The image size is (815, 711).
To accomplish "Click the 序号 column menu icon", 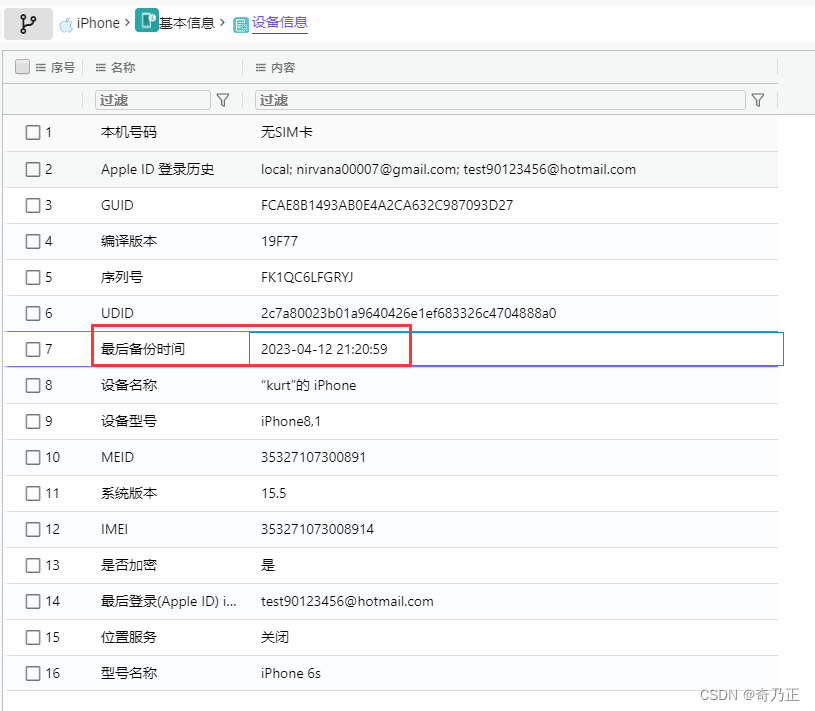I will click(41, 68).
